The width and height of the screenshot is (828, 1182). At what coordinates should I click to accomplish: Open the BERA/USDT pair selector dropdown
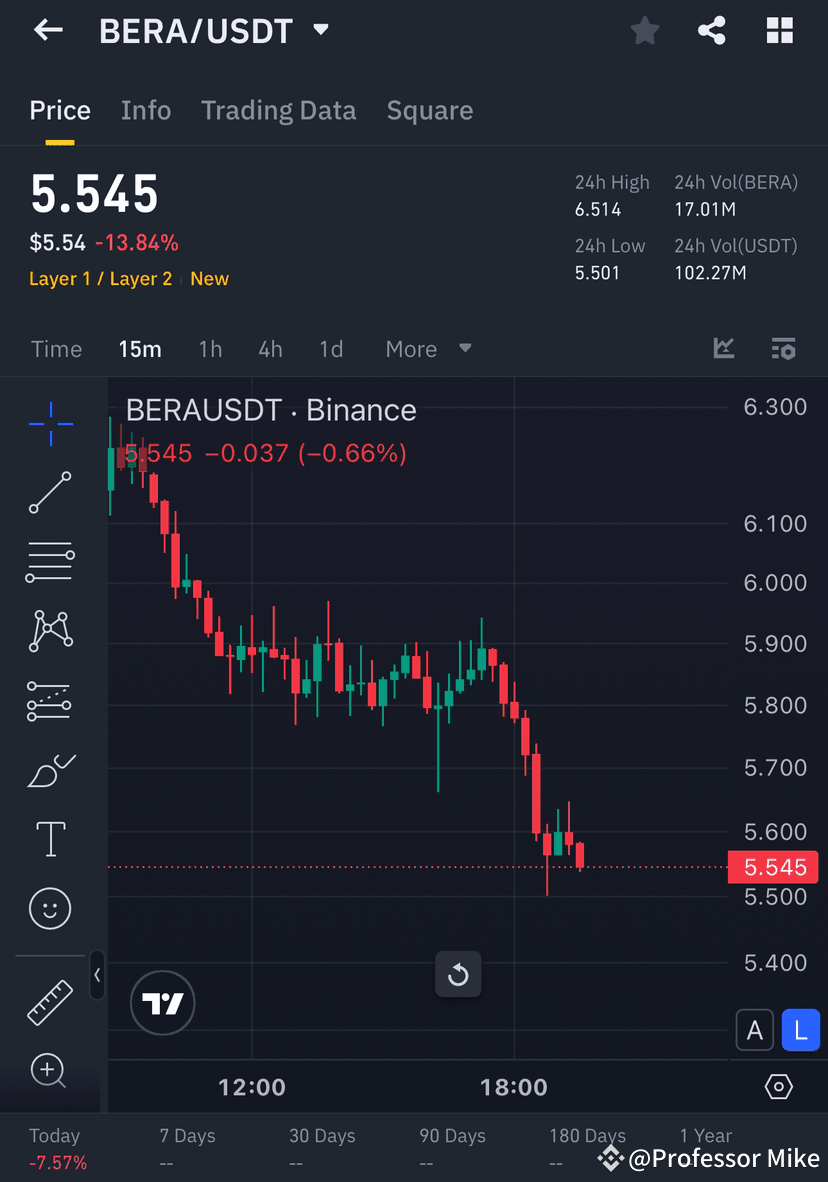[x=319, y=31]
